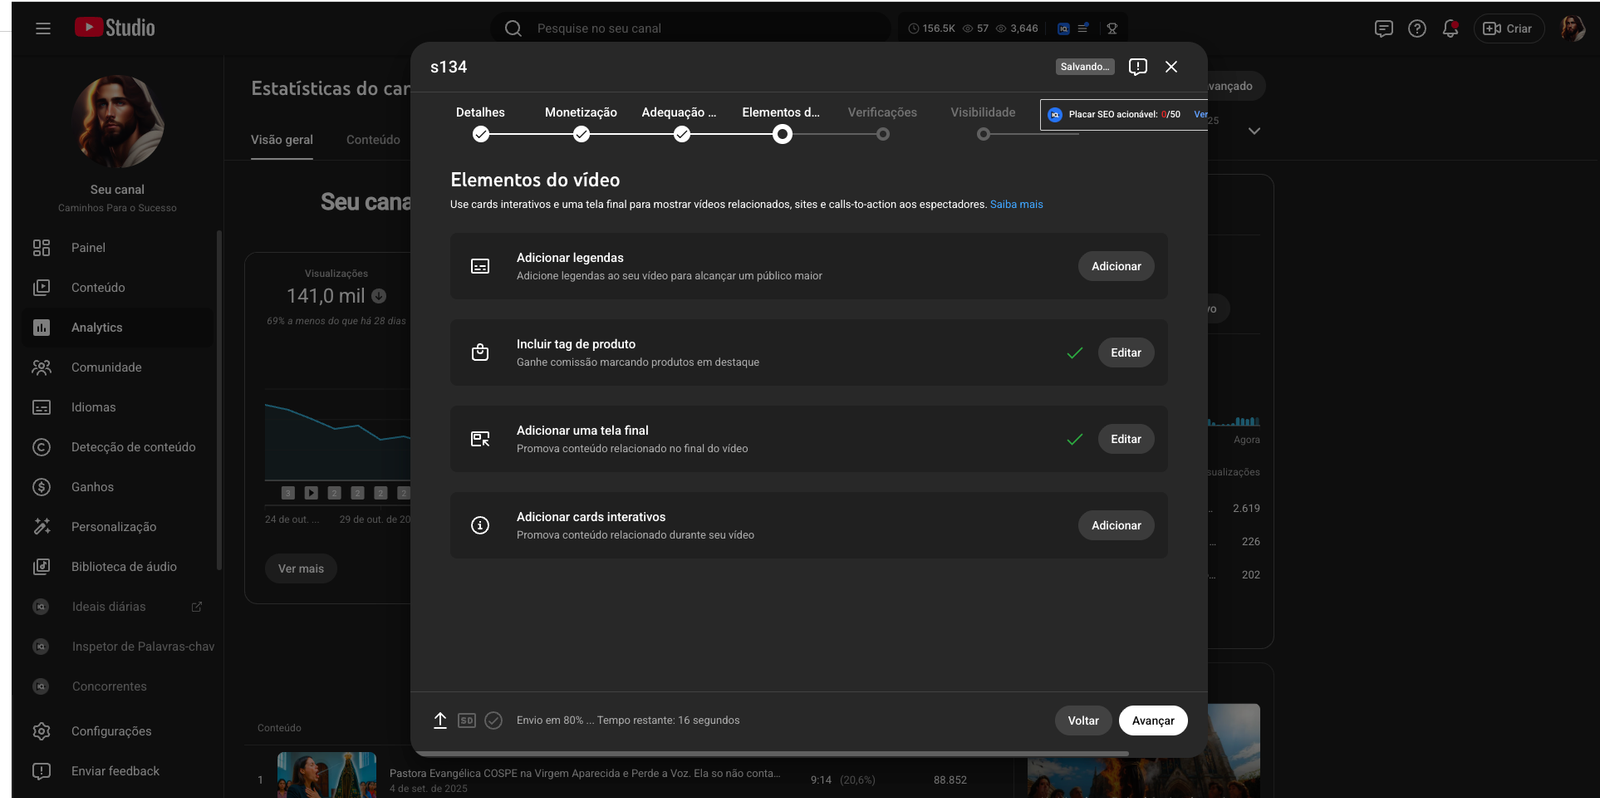
Task: Click the Voltar button
Action: tap(1083, 721)
